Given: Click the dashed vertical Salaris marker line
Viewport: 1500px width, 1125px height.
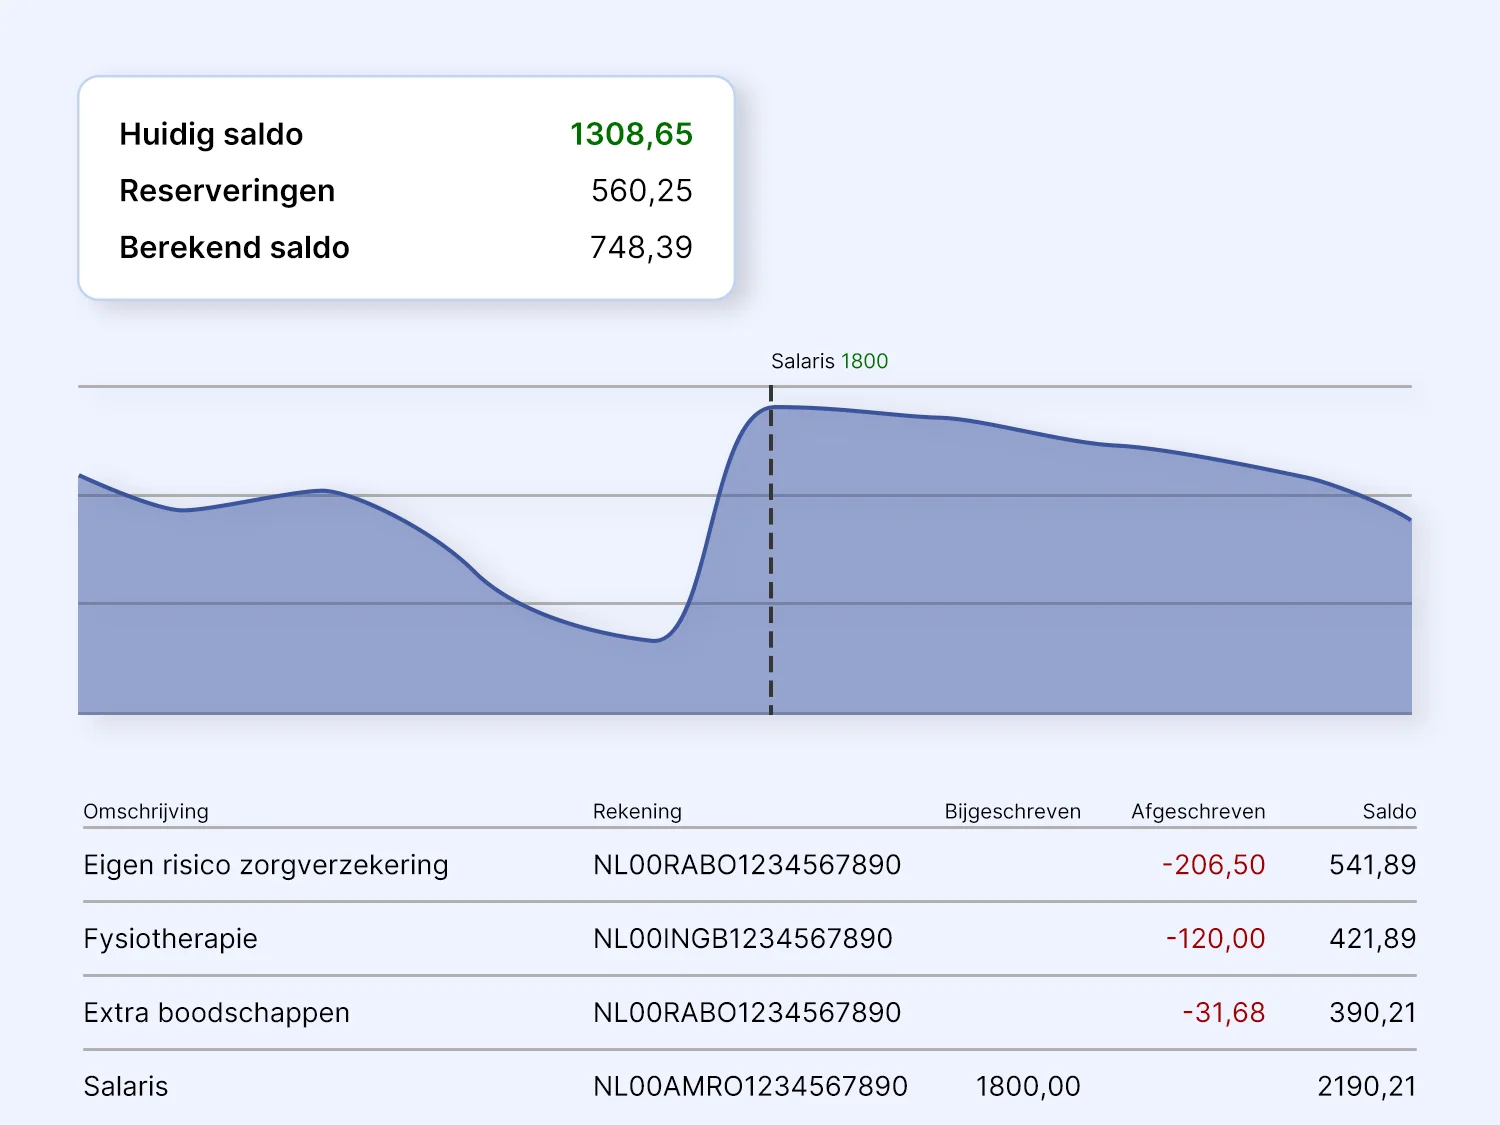Looking at the screenshot, I should point(771,560).
